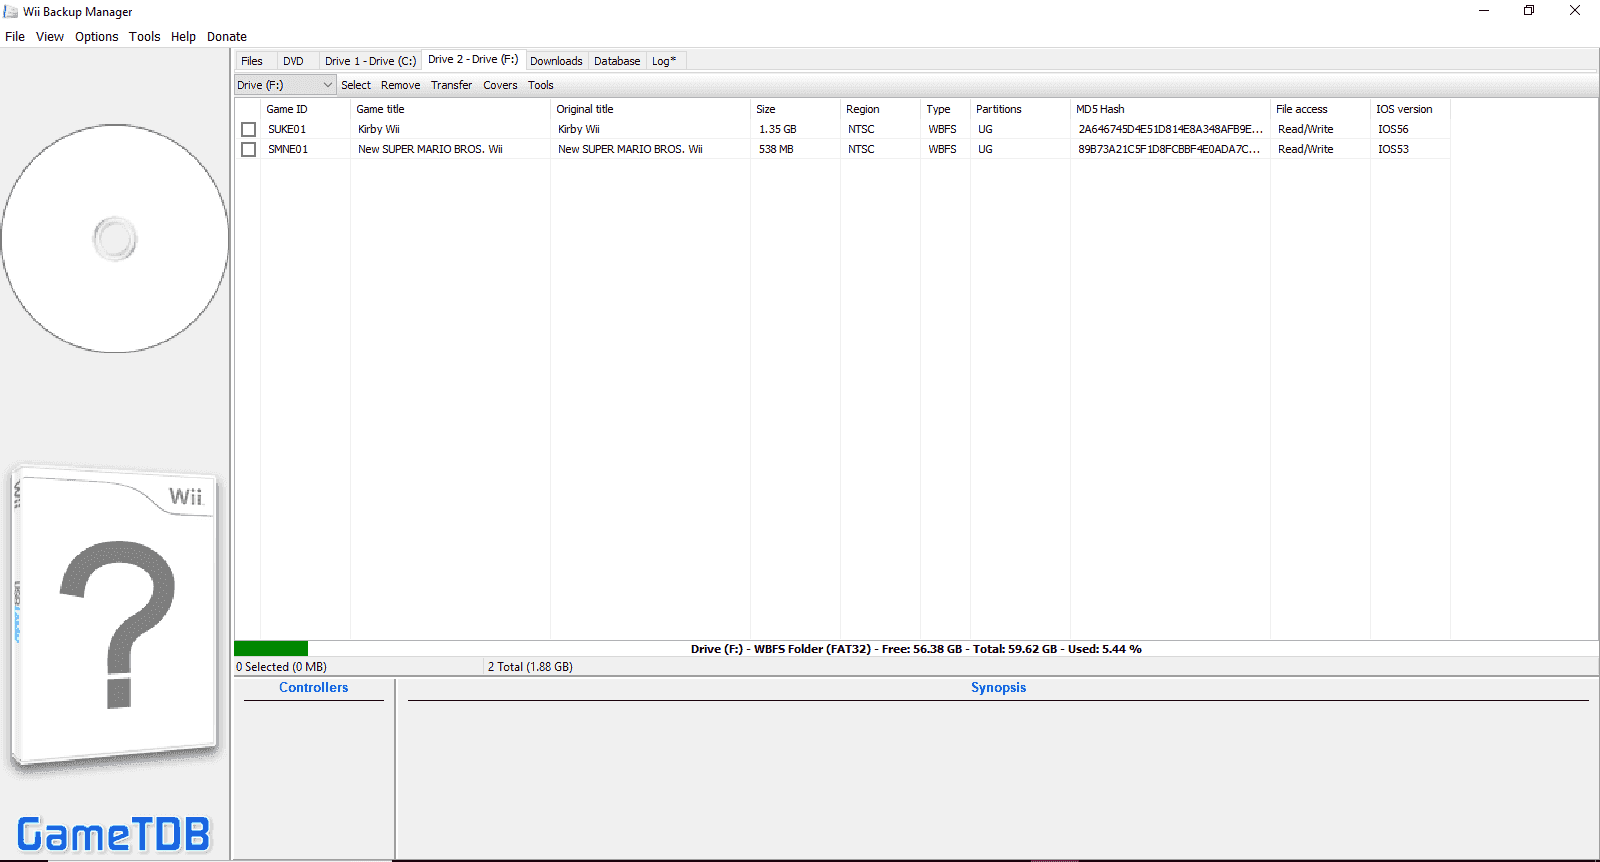The height and width of the screenshot is (862, 1600).
Task: Sort by Type column header
Action: (x=945, y=109)
